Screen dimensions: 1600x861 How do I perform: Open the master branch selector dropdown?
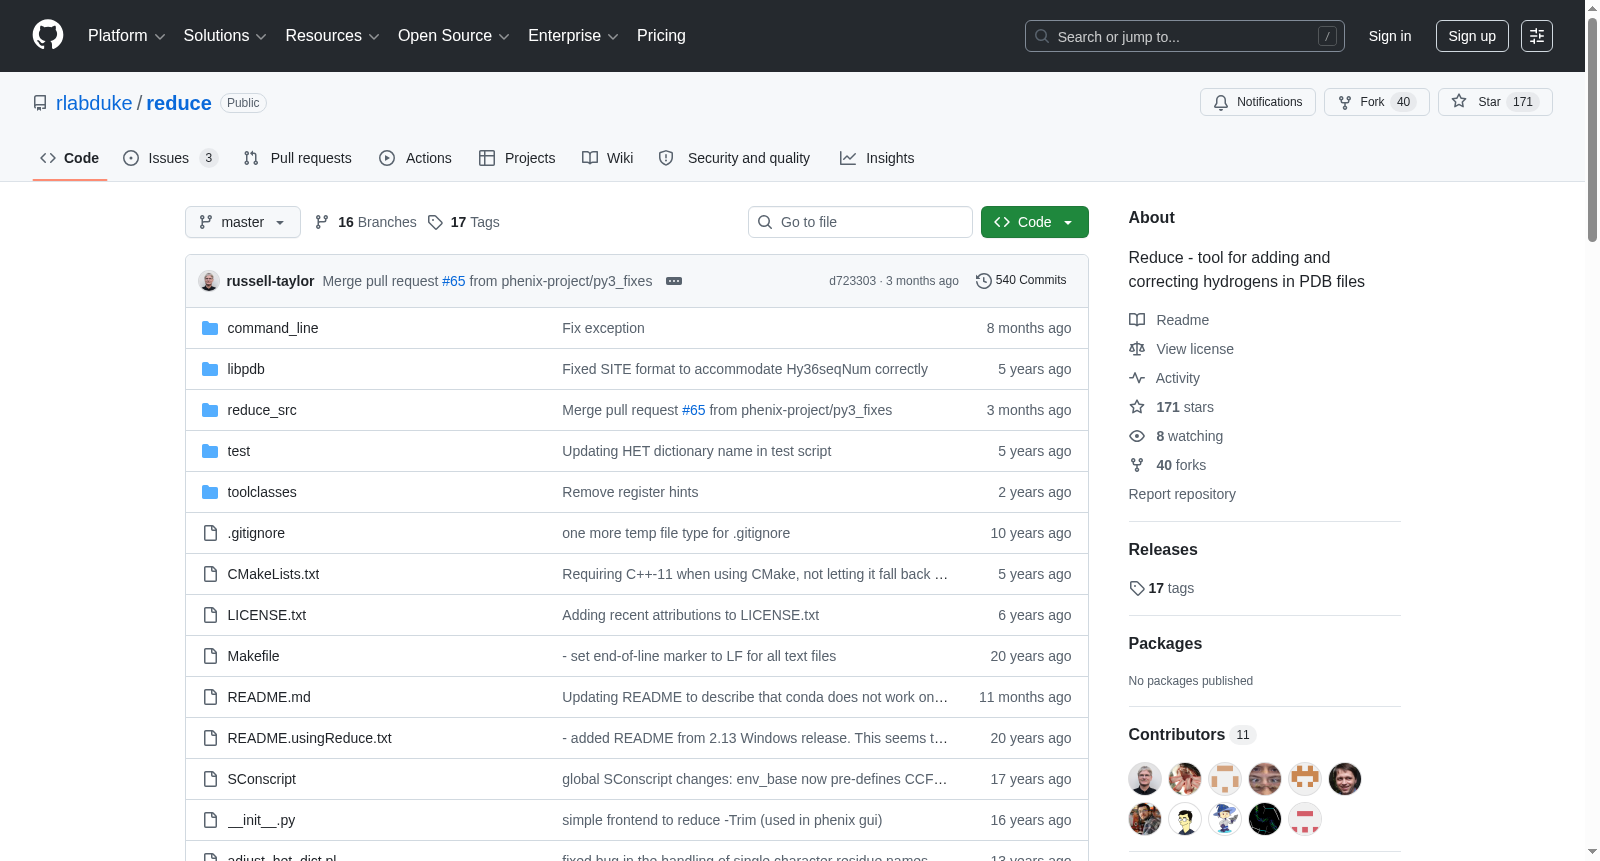(x=243, y=222)
